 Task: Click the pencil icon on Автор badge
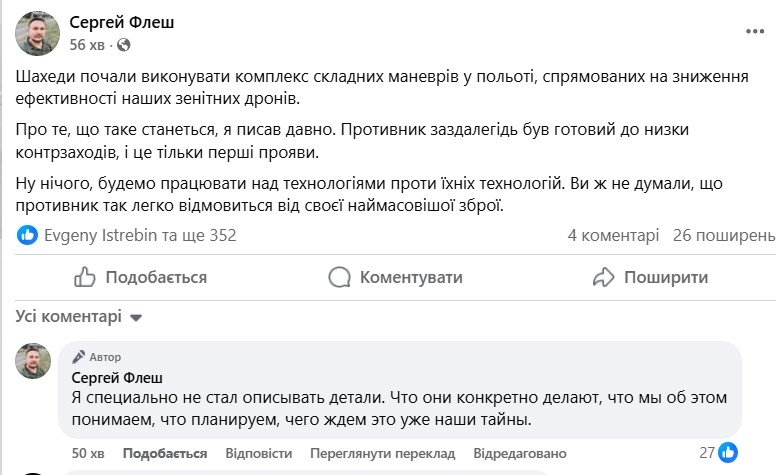(x=78, y=356)
